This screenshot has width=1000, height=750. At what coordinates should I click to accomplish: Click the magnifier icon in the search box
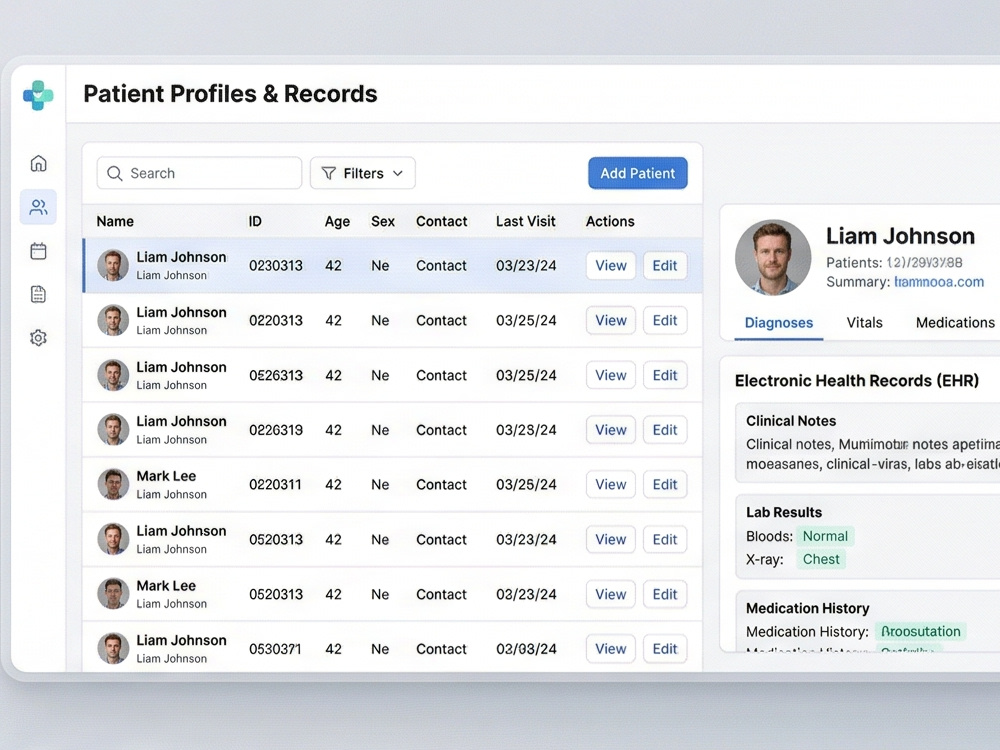coord(115,173)
